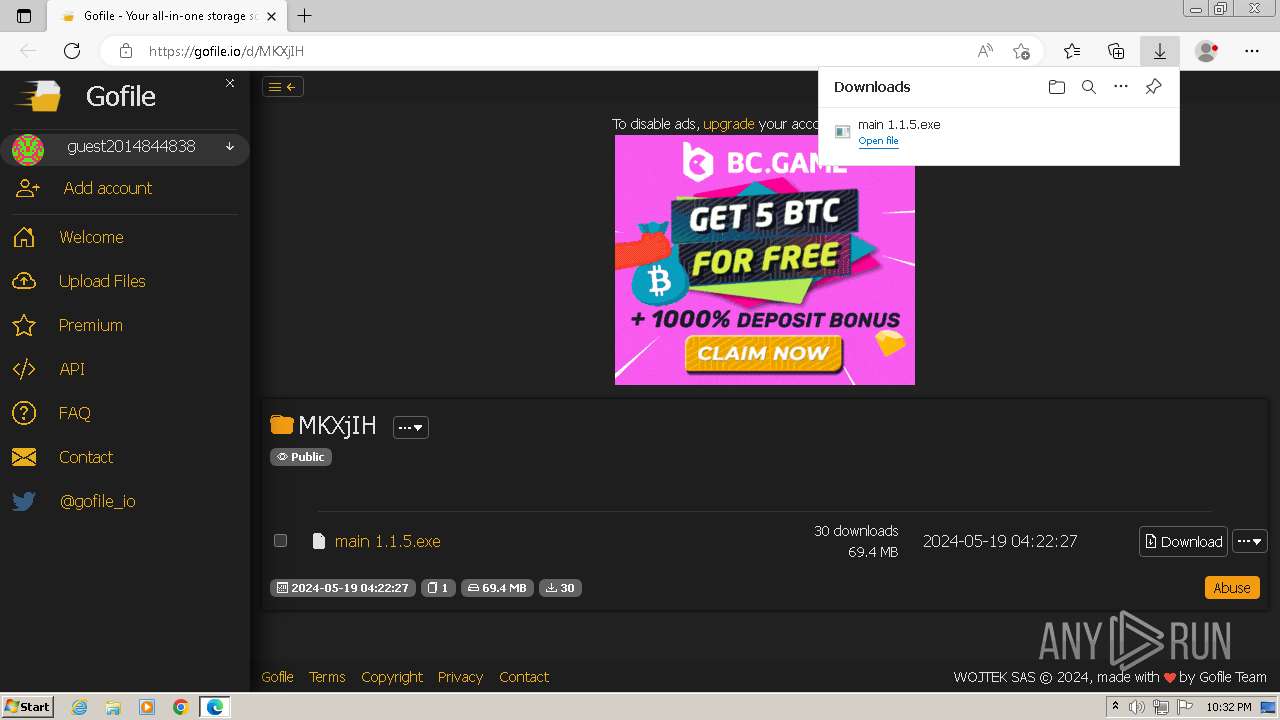Click the BC.GAME advertisement banner
1280x720 pixels.
point(765,259)
